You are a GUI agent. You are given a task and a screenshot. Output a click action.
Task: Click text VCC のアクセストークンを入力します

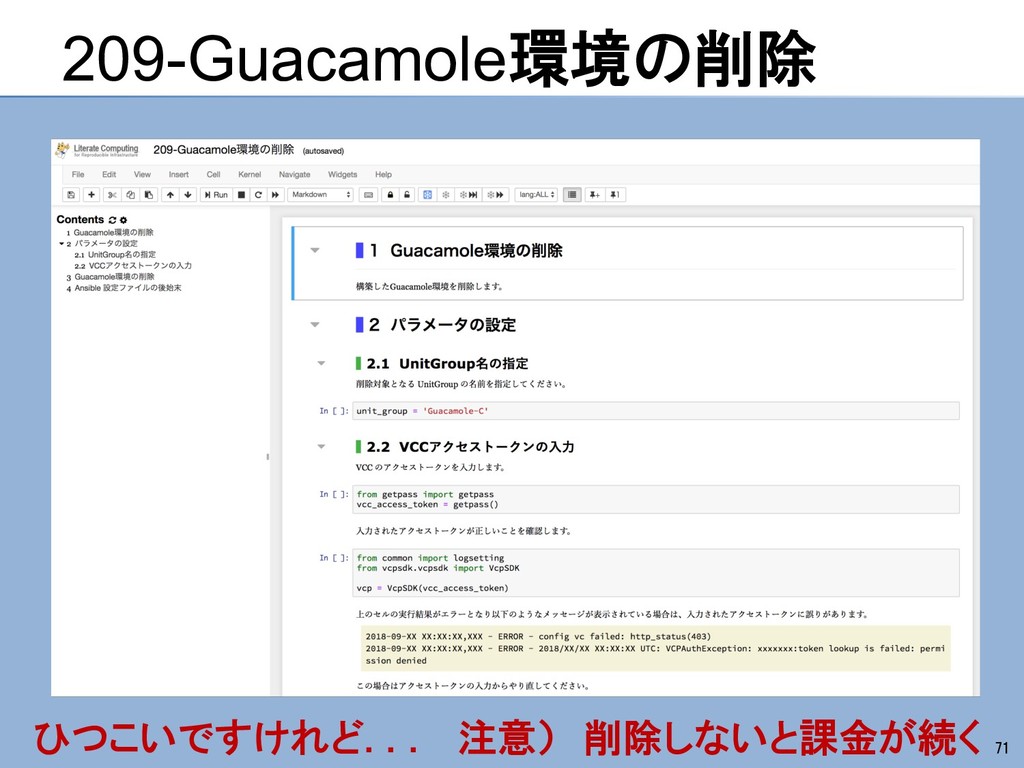430,467
